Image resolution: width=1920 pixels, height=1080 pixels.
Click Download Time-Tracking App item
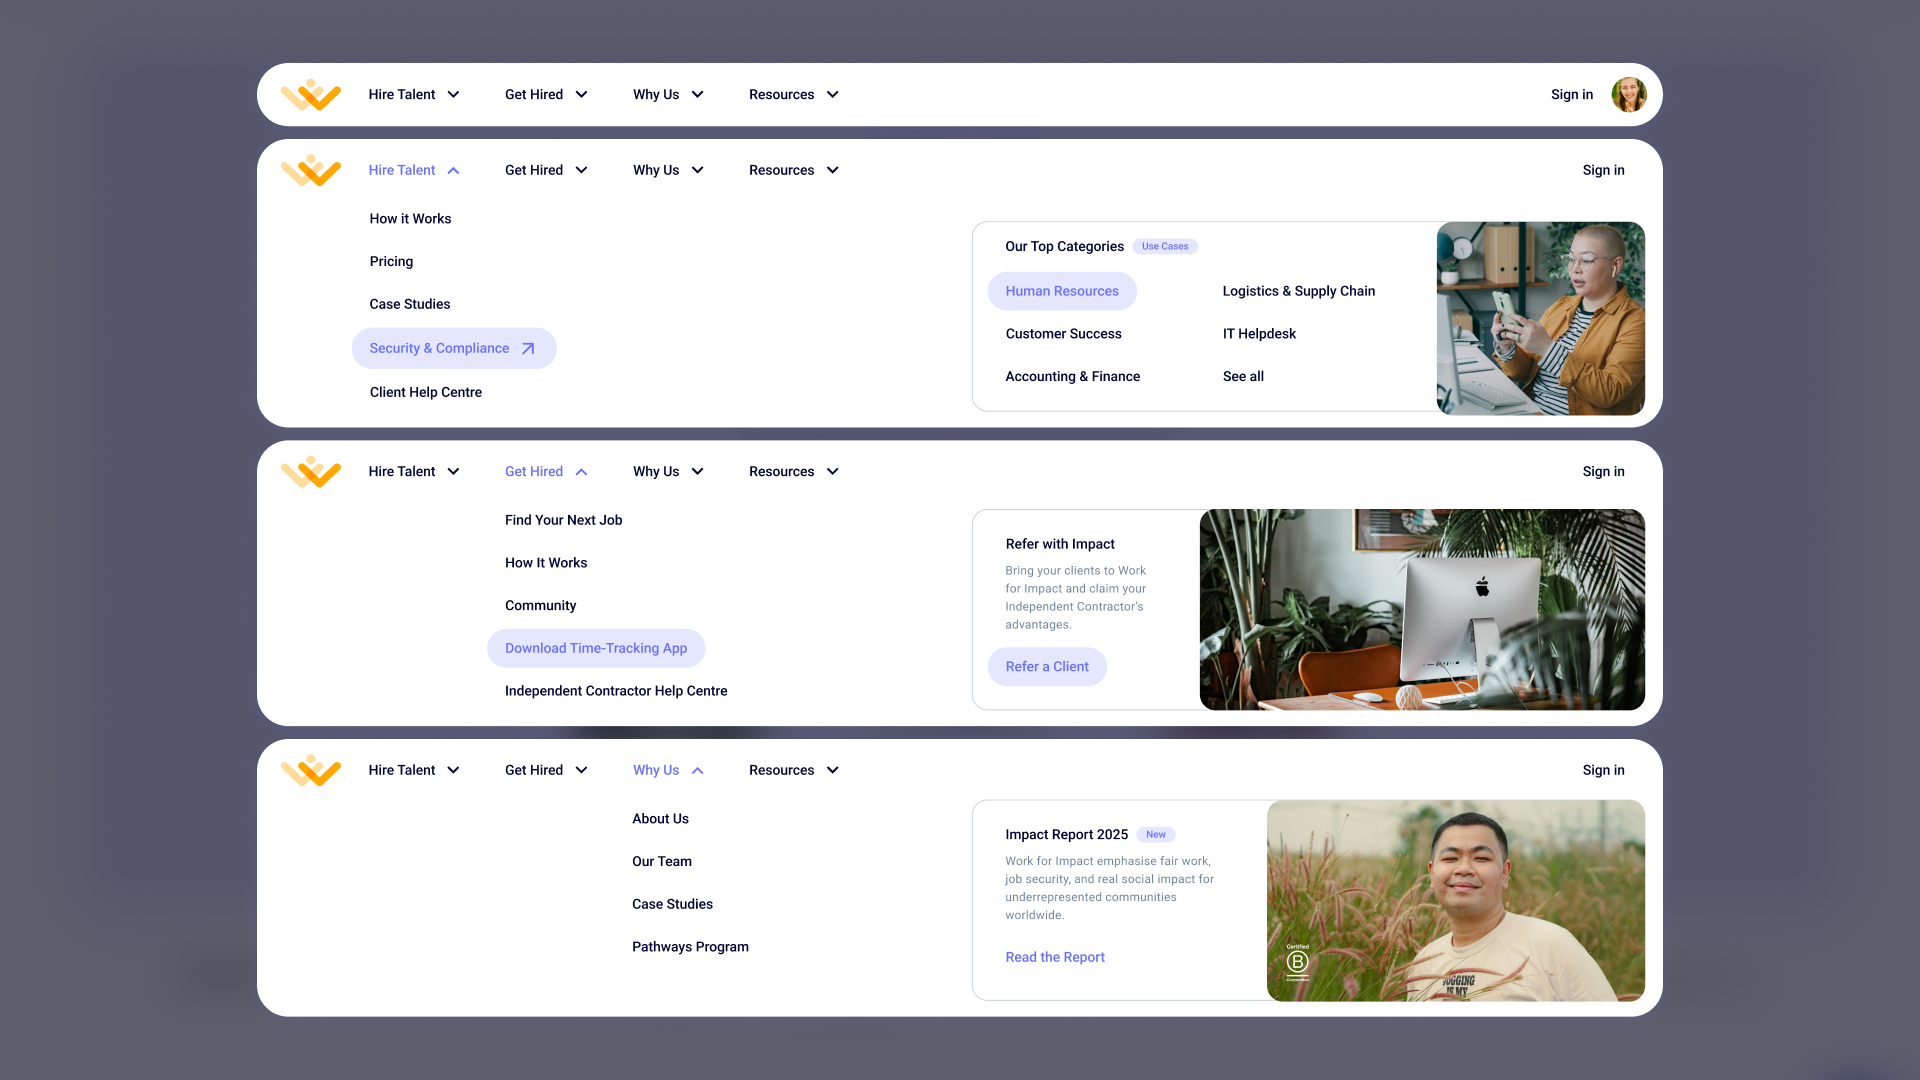click(x=596, y=648)
